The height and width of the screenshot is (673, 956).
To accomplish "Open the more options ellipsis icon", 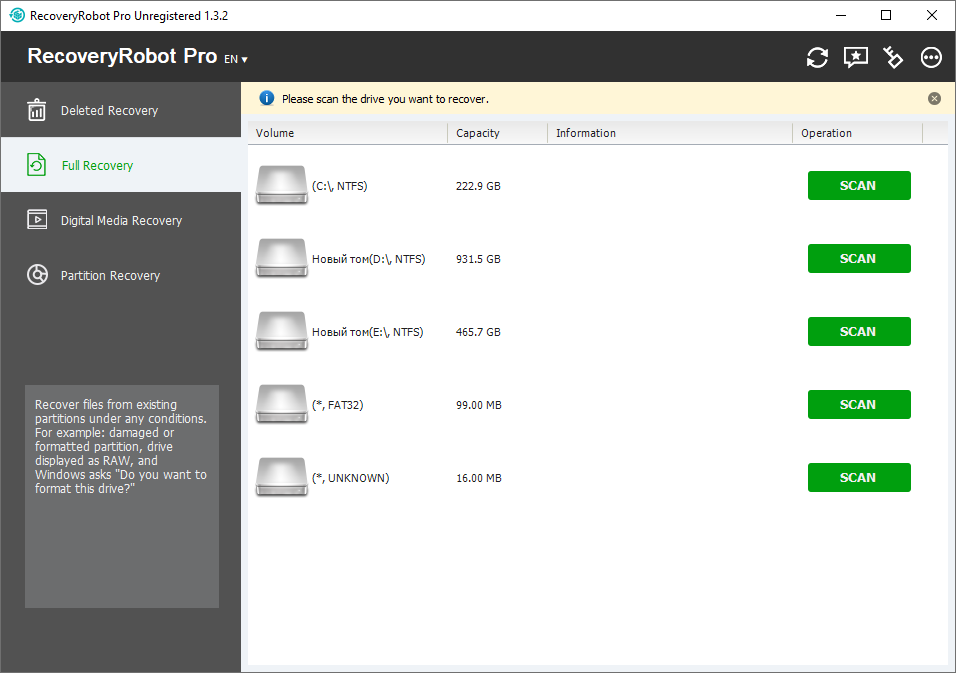I will point(931,57).
